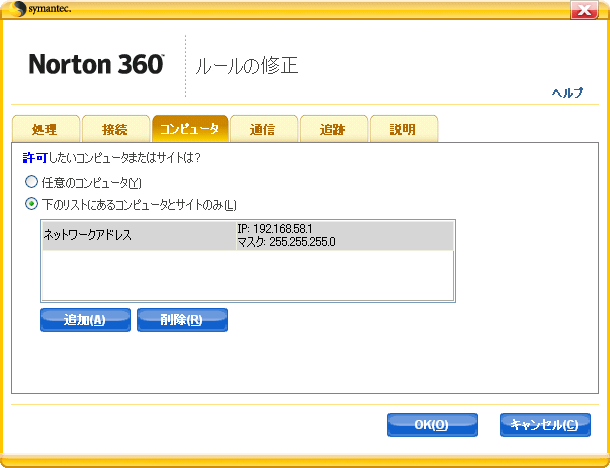Switch to the 処理 tab
The width and height of the screenshot is (610, 468).
44,129
